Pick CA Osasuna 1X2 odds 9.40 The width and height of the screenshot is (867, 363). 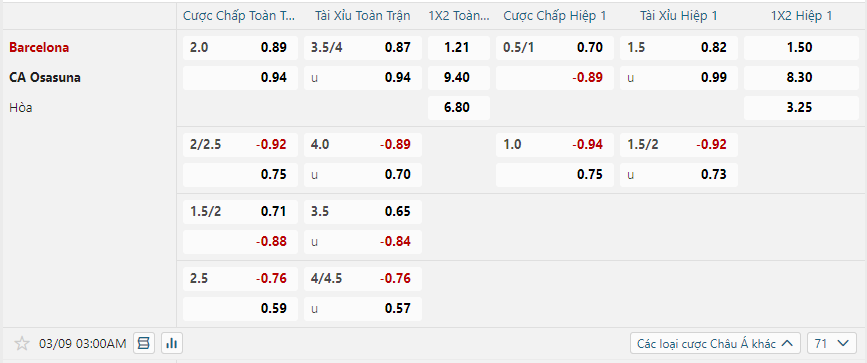[458, 78]
